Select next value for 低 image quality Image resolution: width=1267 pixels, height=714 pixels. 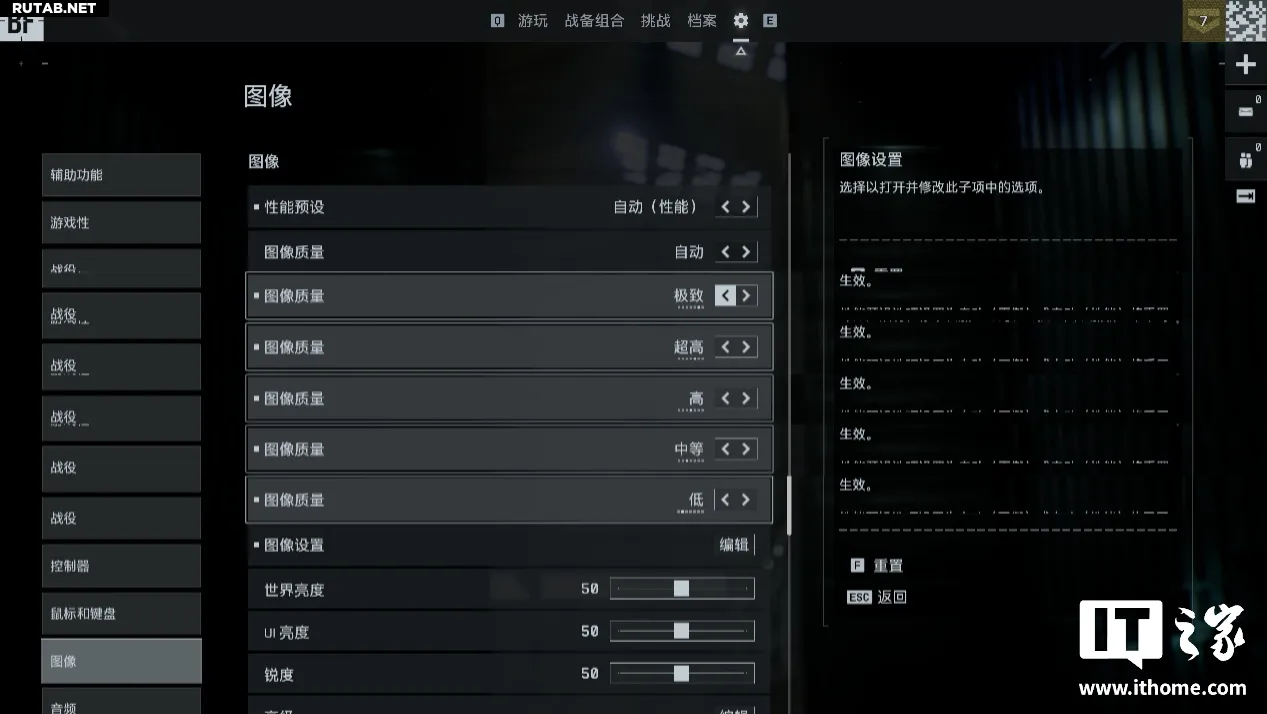point(746,500)
